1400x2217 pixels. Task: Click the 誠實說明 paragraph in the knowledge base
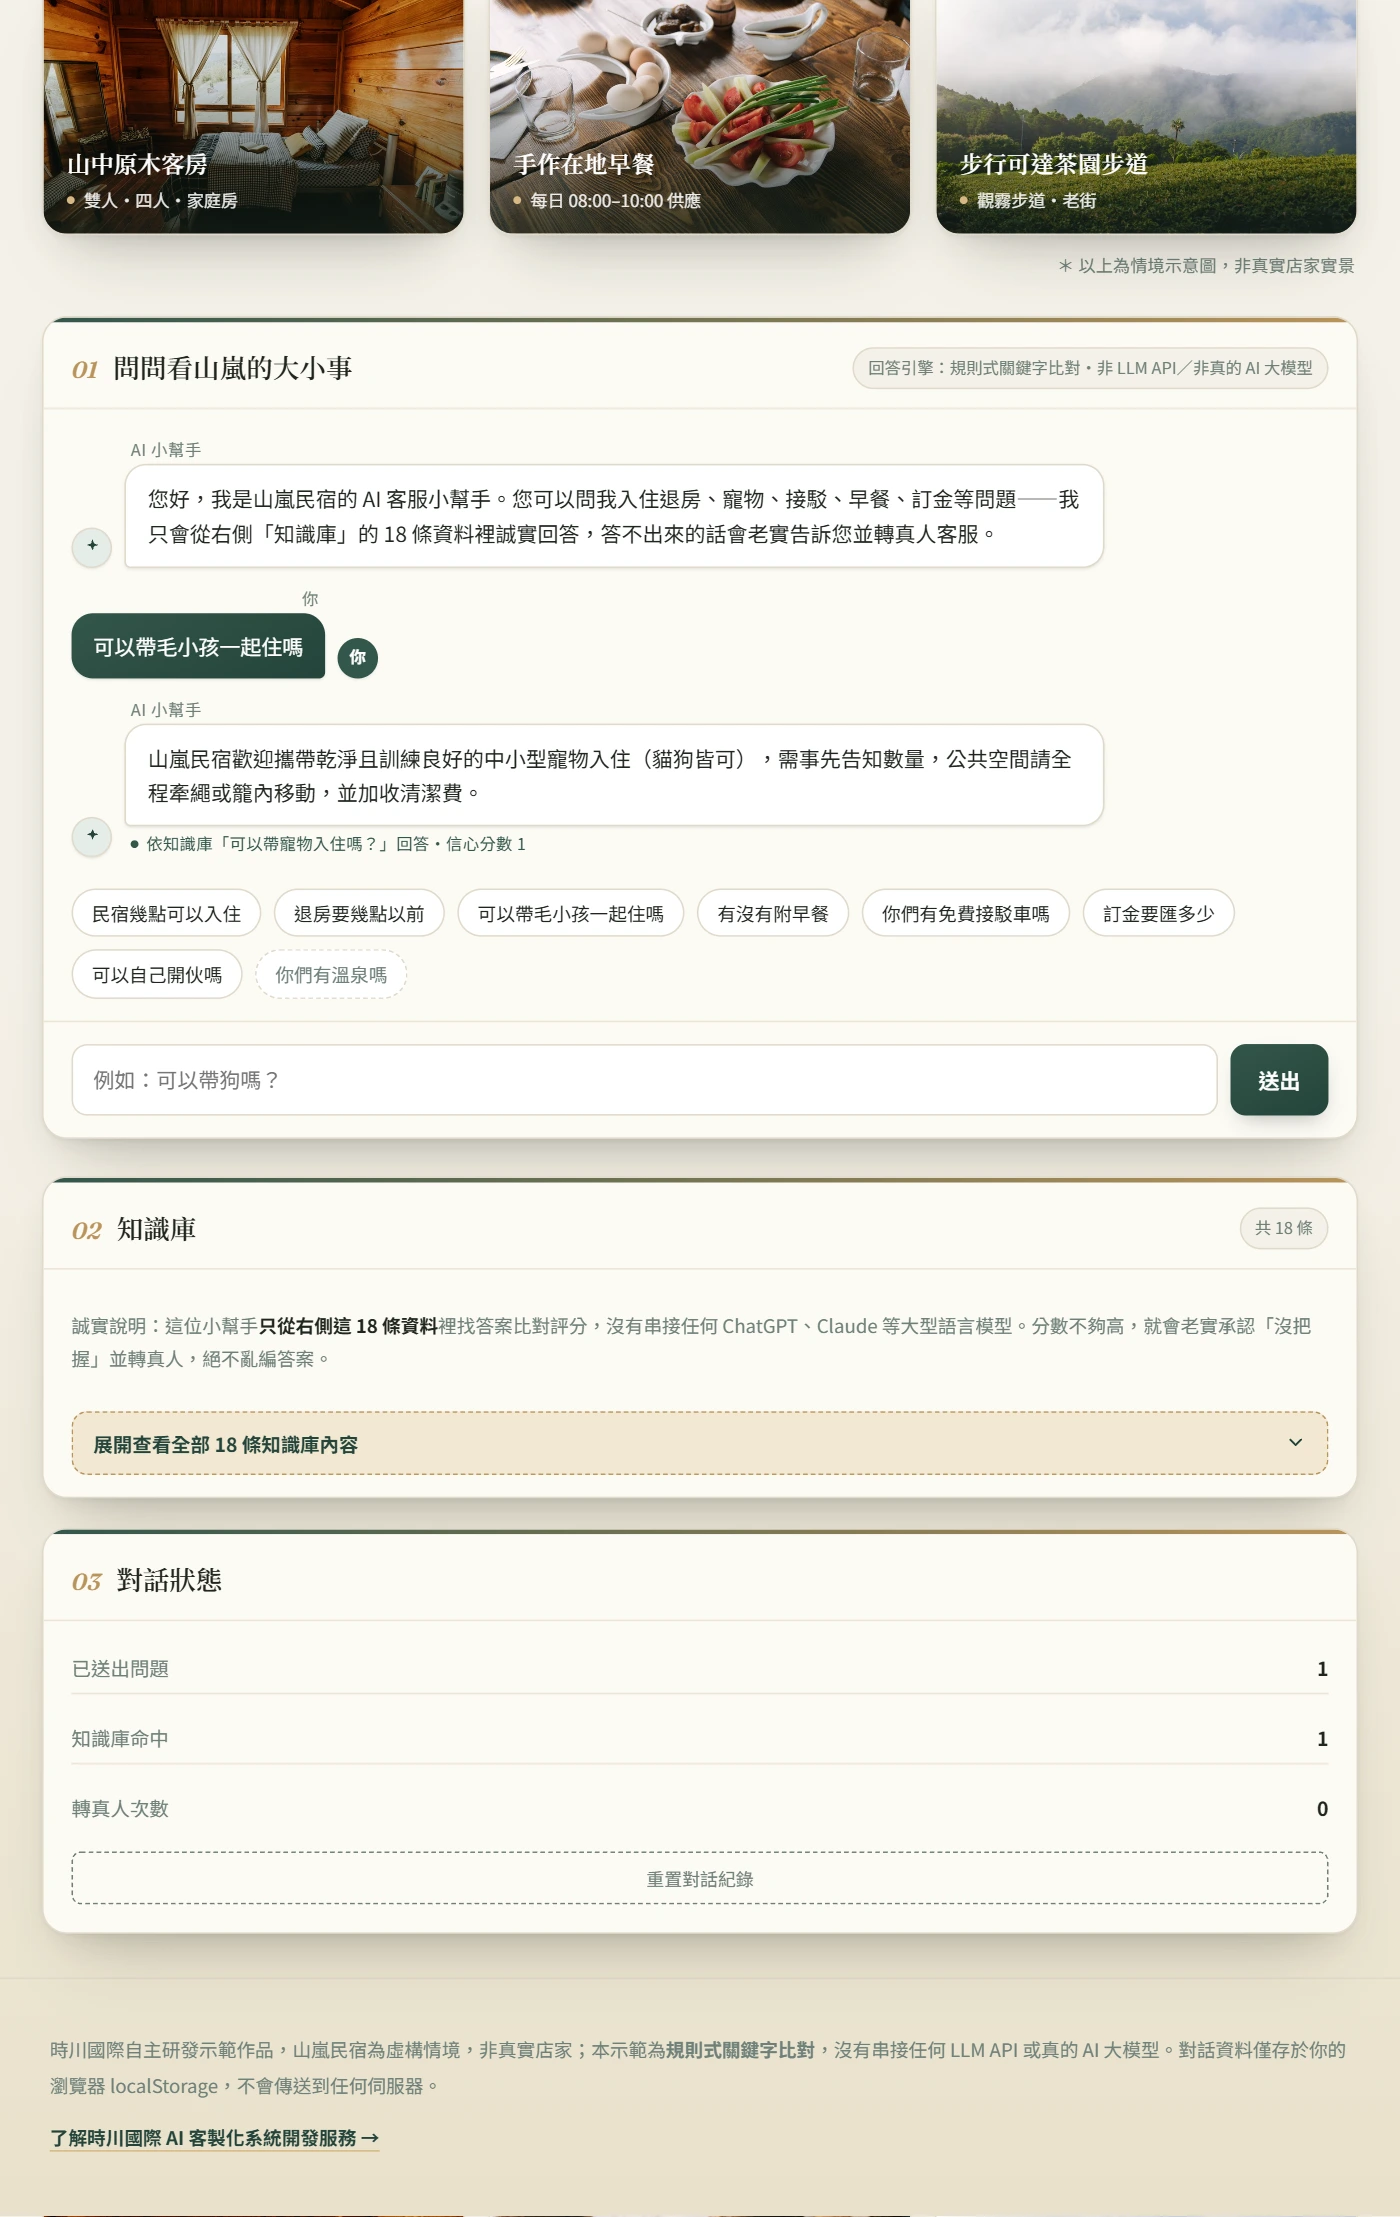pyautogui.click(x=700, y=1342)
